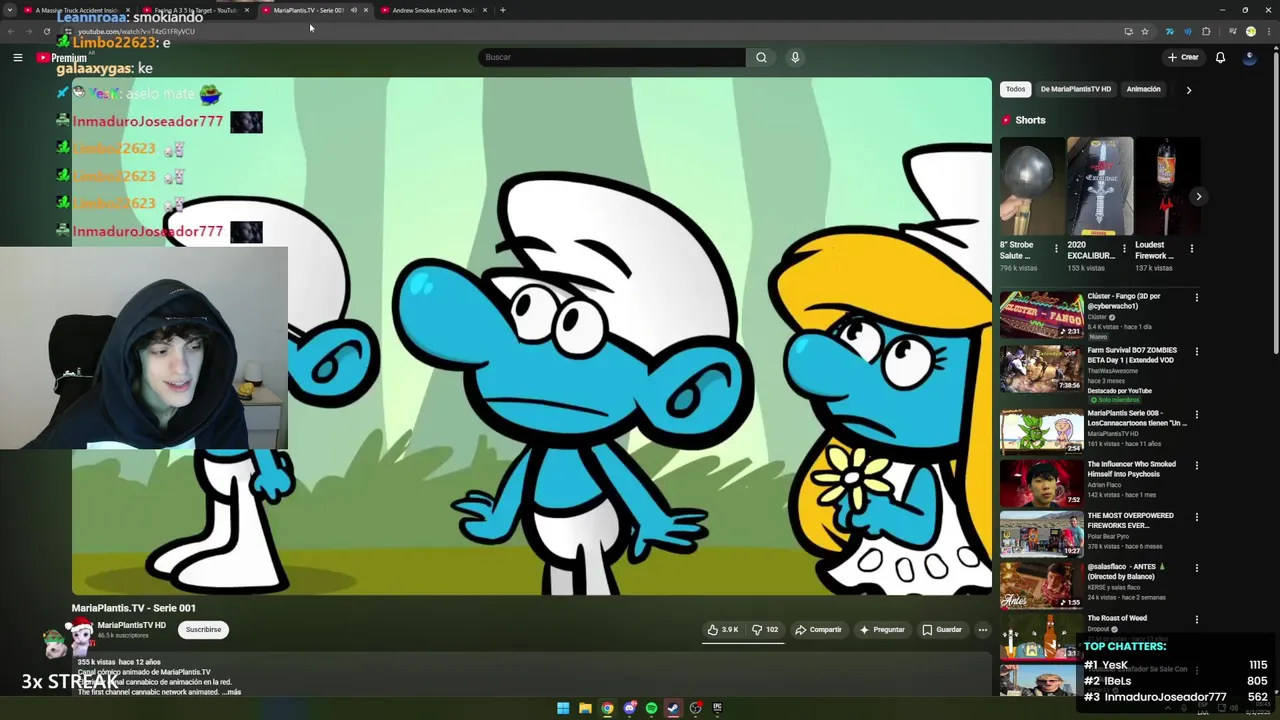
Task: Switch to Facing A 3 5 Target tab
Action: pos(196,10)
